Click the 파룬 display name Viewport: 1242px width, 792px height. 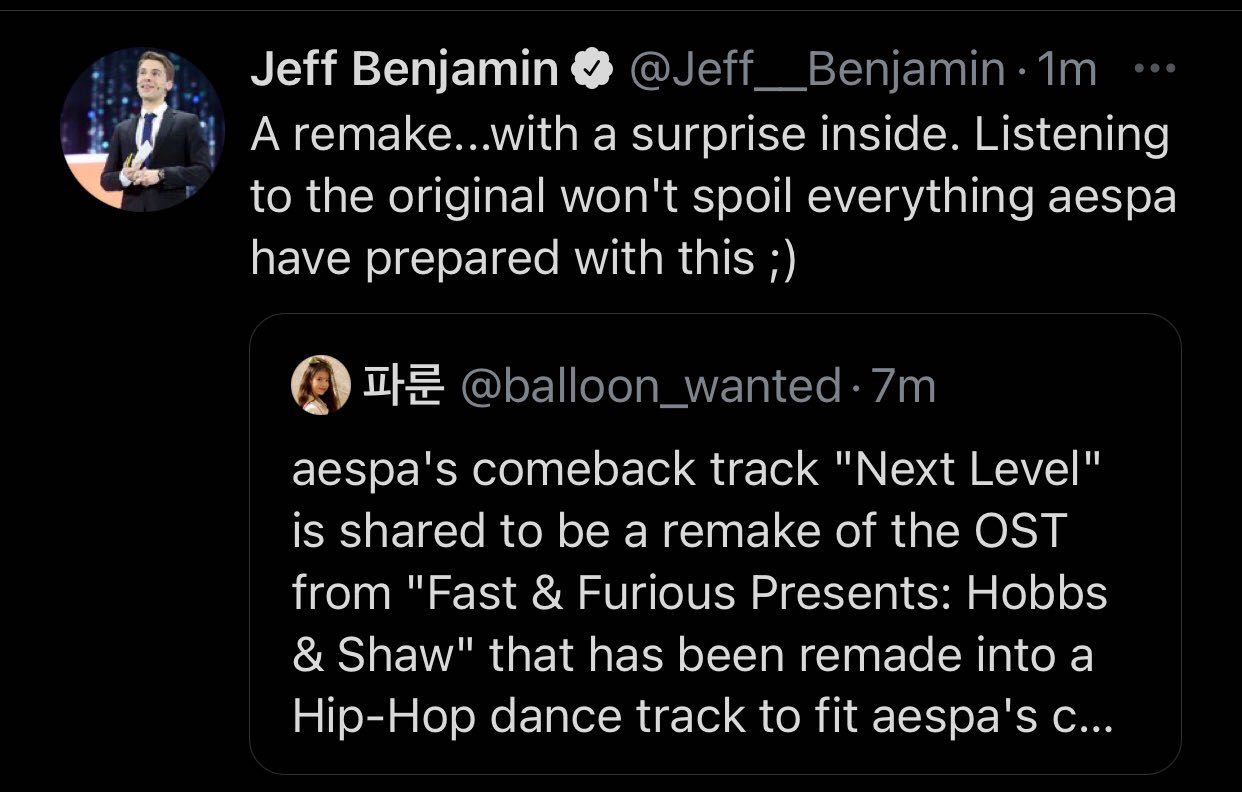pos(400,386)
